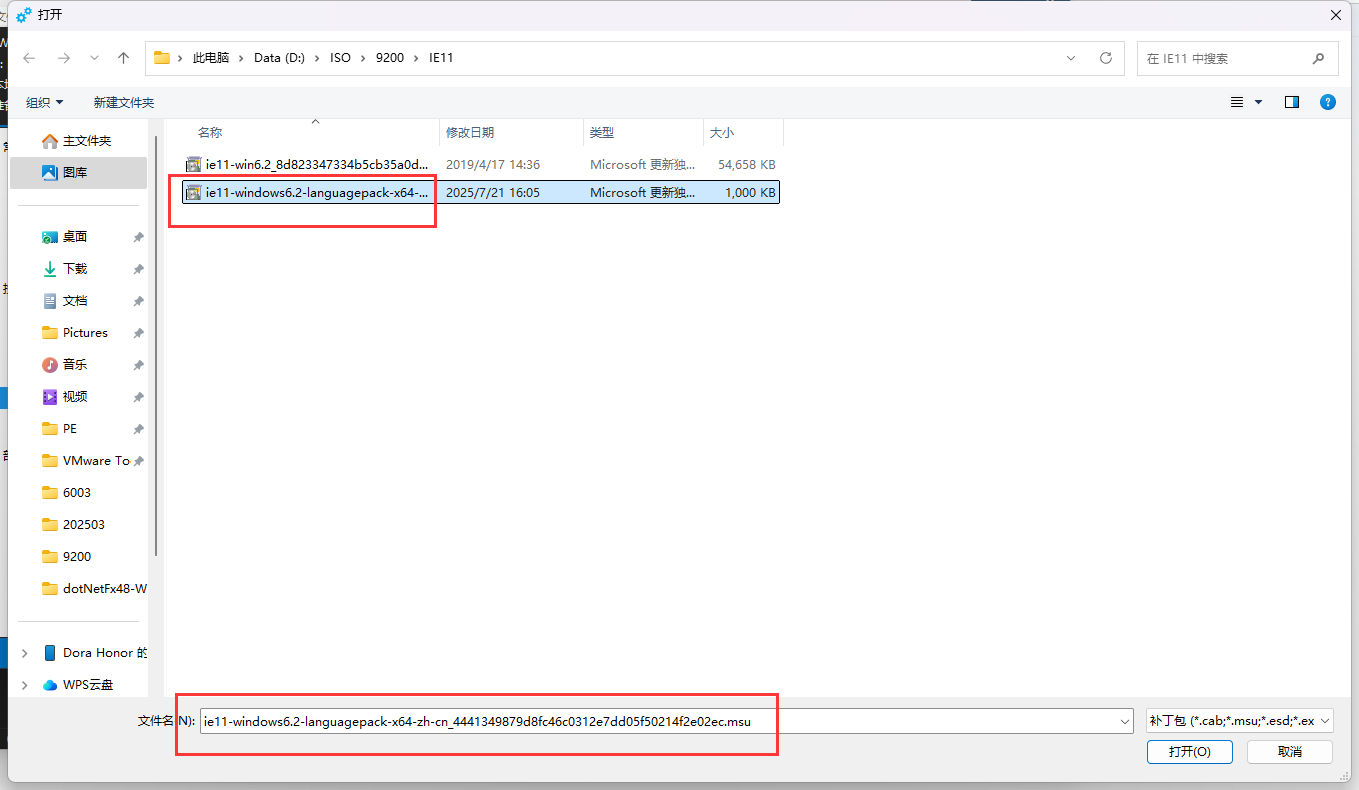
Task: Go back with the left arrow
Action: click(29, 58)
